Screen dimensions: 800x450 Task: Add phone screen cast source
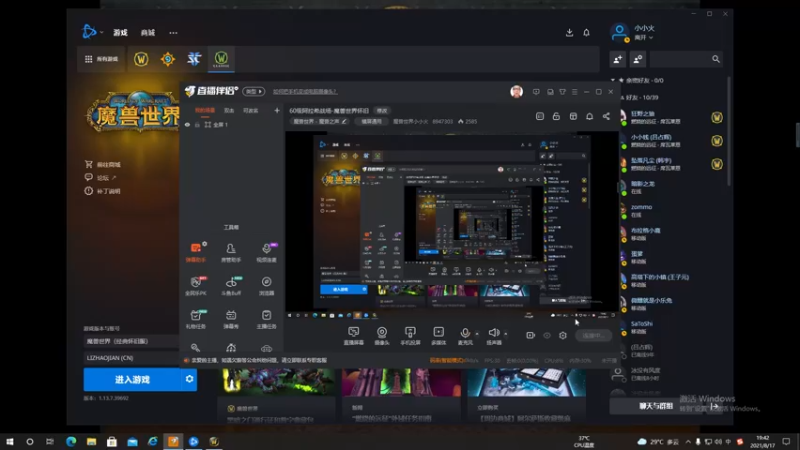(x=410, y=336)
